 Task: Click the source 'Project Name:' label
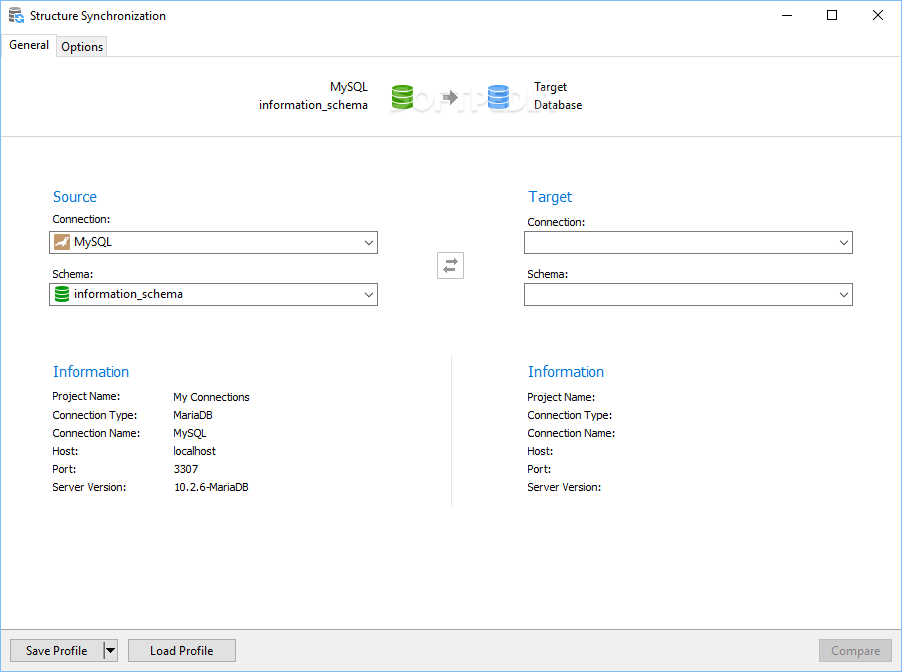[x=86, y=396]
